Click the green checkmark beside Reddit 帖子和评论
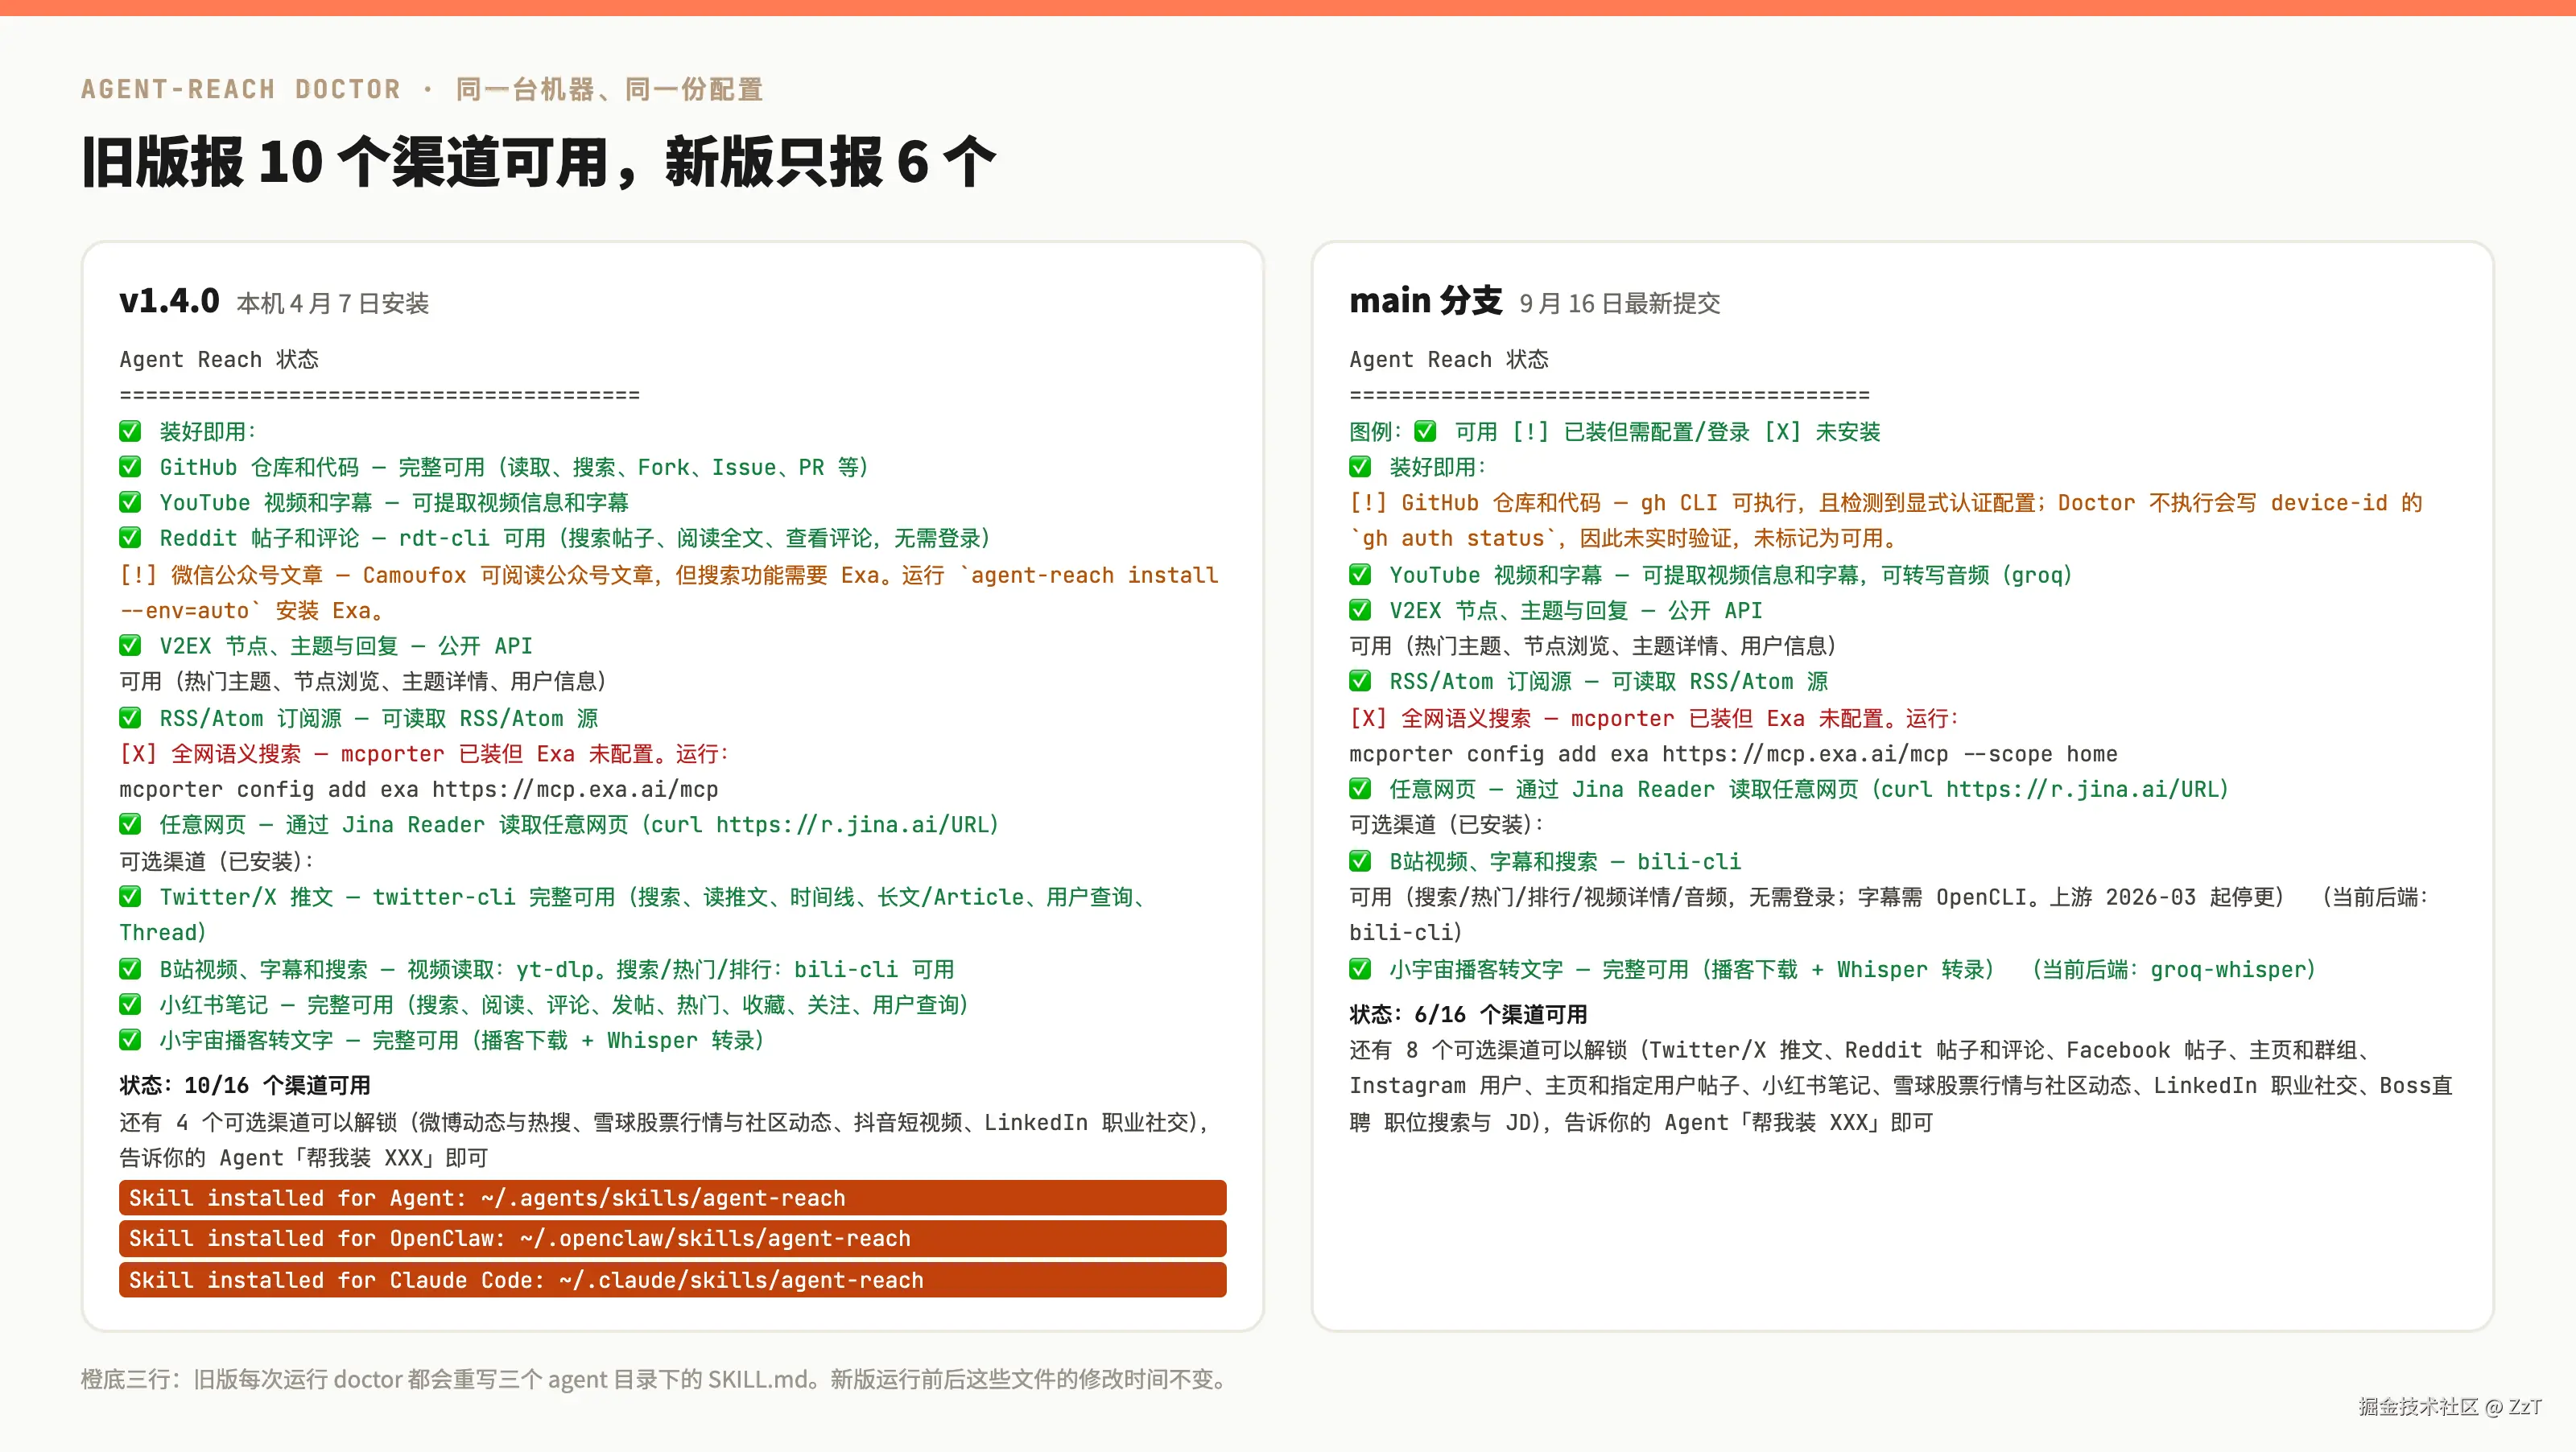The width and height of the screenshot is (2576, 1452). pyautogui.click(x=130, y=538)
